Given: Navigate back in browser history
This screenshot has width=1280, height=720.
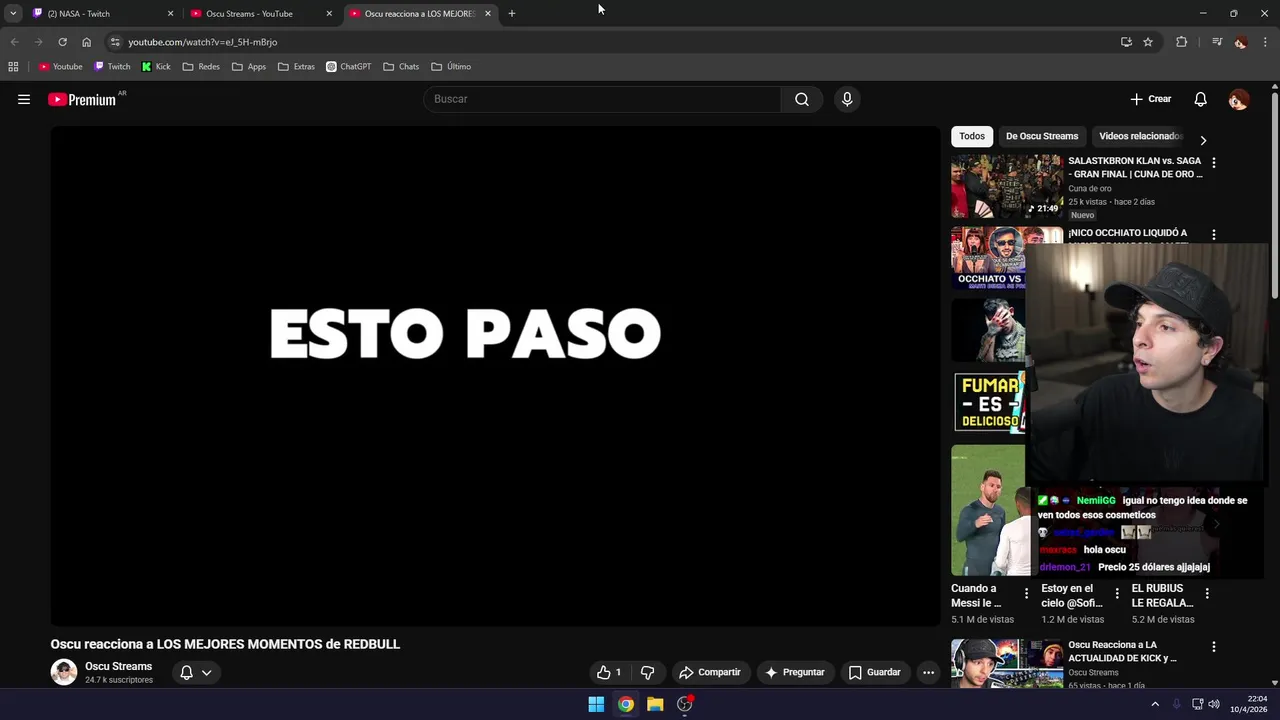Looking at the screenshot, I should click(x=14, y=42).
